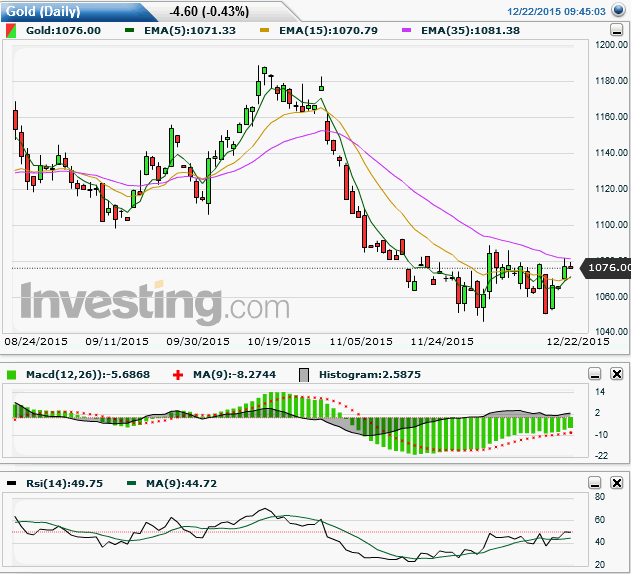Click the grey Histogram legend box
631x574 pixels.
pos(304,375)
